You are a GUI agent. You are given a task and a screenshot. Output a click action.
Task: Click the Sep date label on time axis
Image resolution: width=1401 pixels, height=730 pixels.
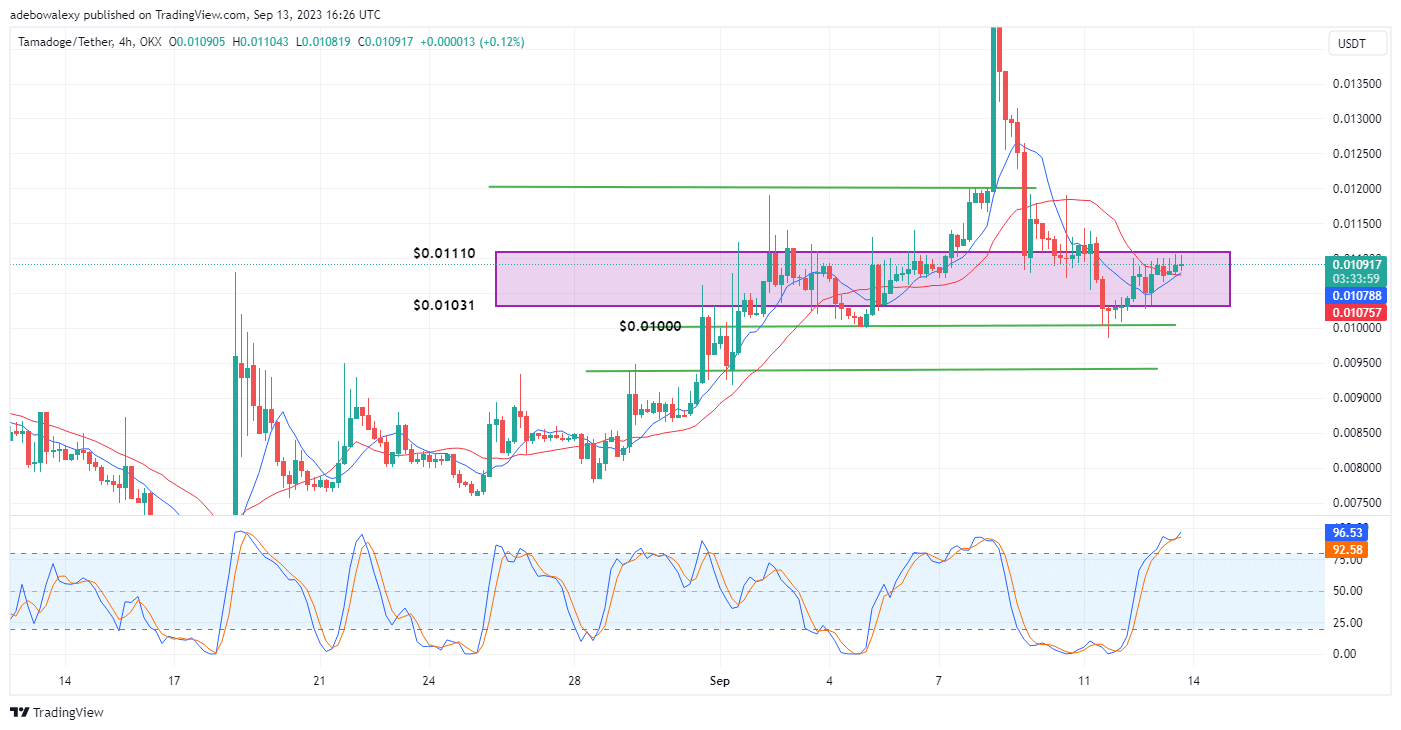(x=720, y=681)
